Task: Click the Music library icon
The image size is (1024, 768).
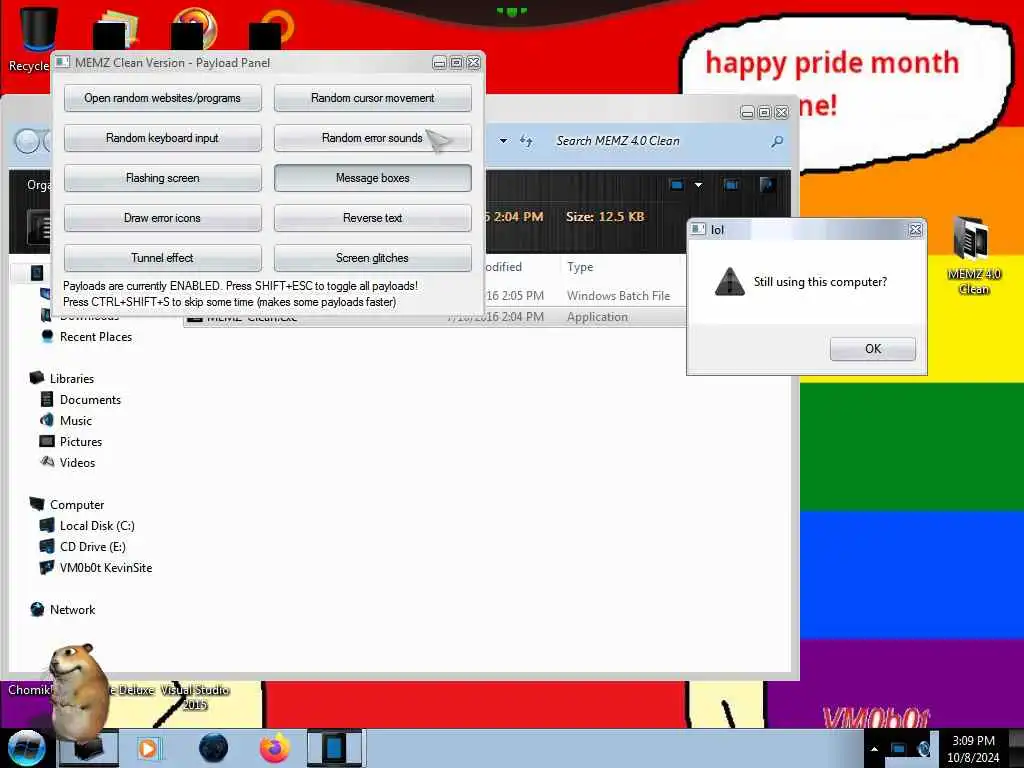Action: (47, 421)
